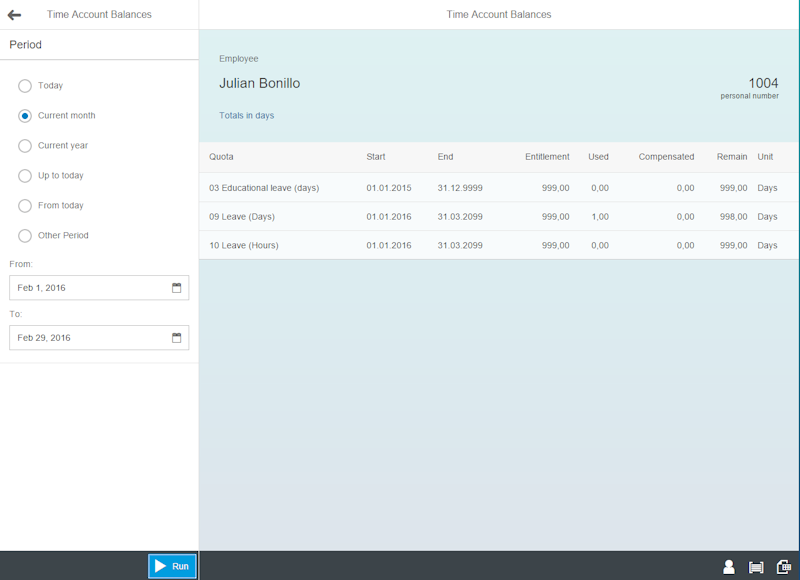Open the Totals in days link
The width and height of the screenshot is (800, 580).
coord(246,115)
